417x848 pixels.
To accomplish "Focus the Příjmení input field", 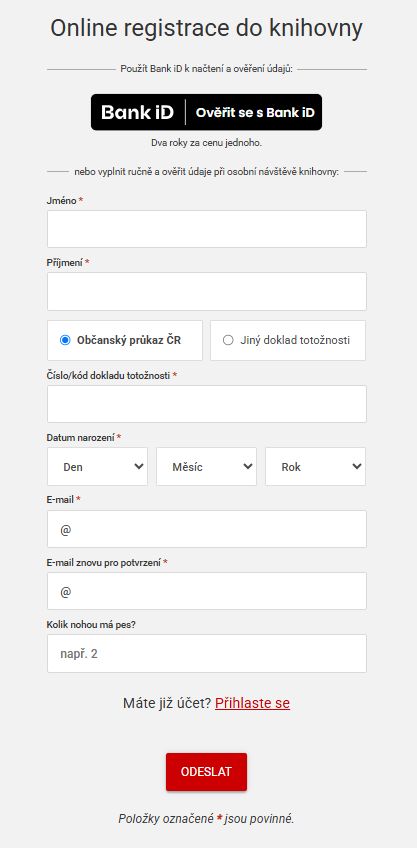I will click(207, 292).
